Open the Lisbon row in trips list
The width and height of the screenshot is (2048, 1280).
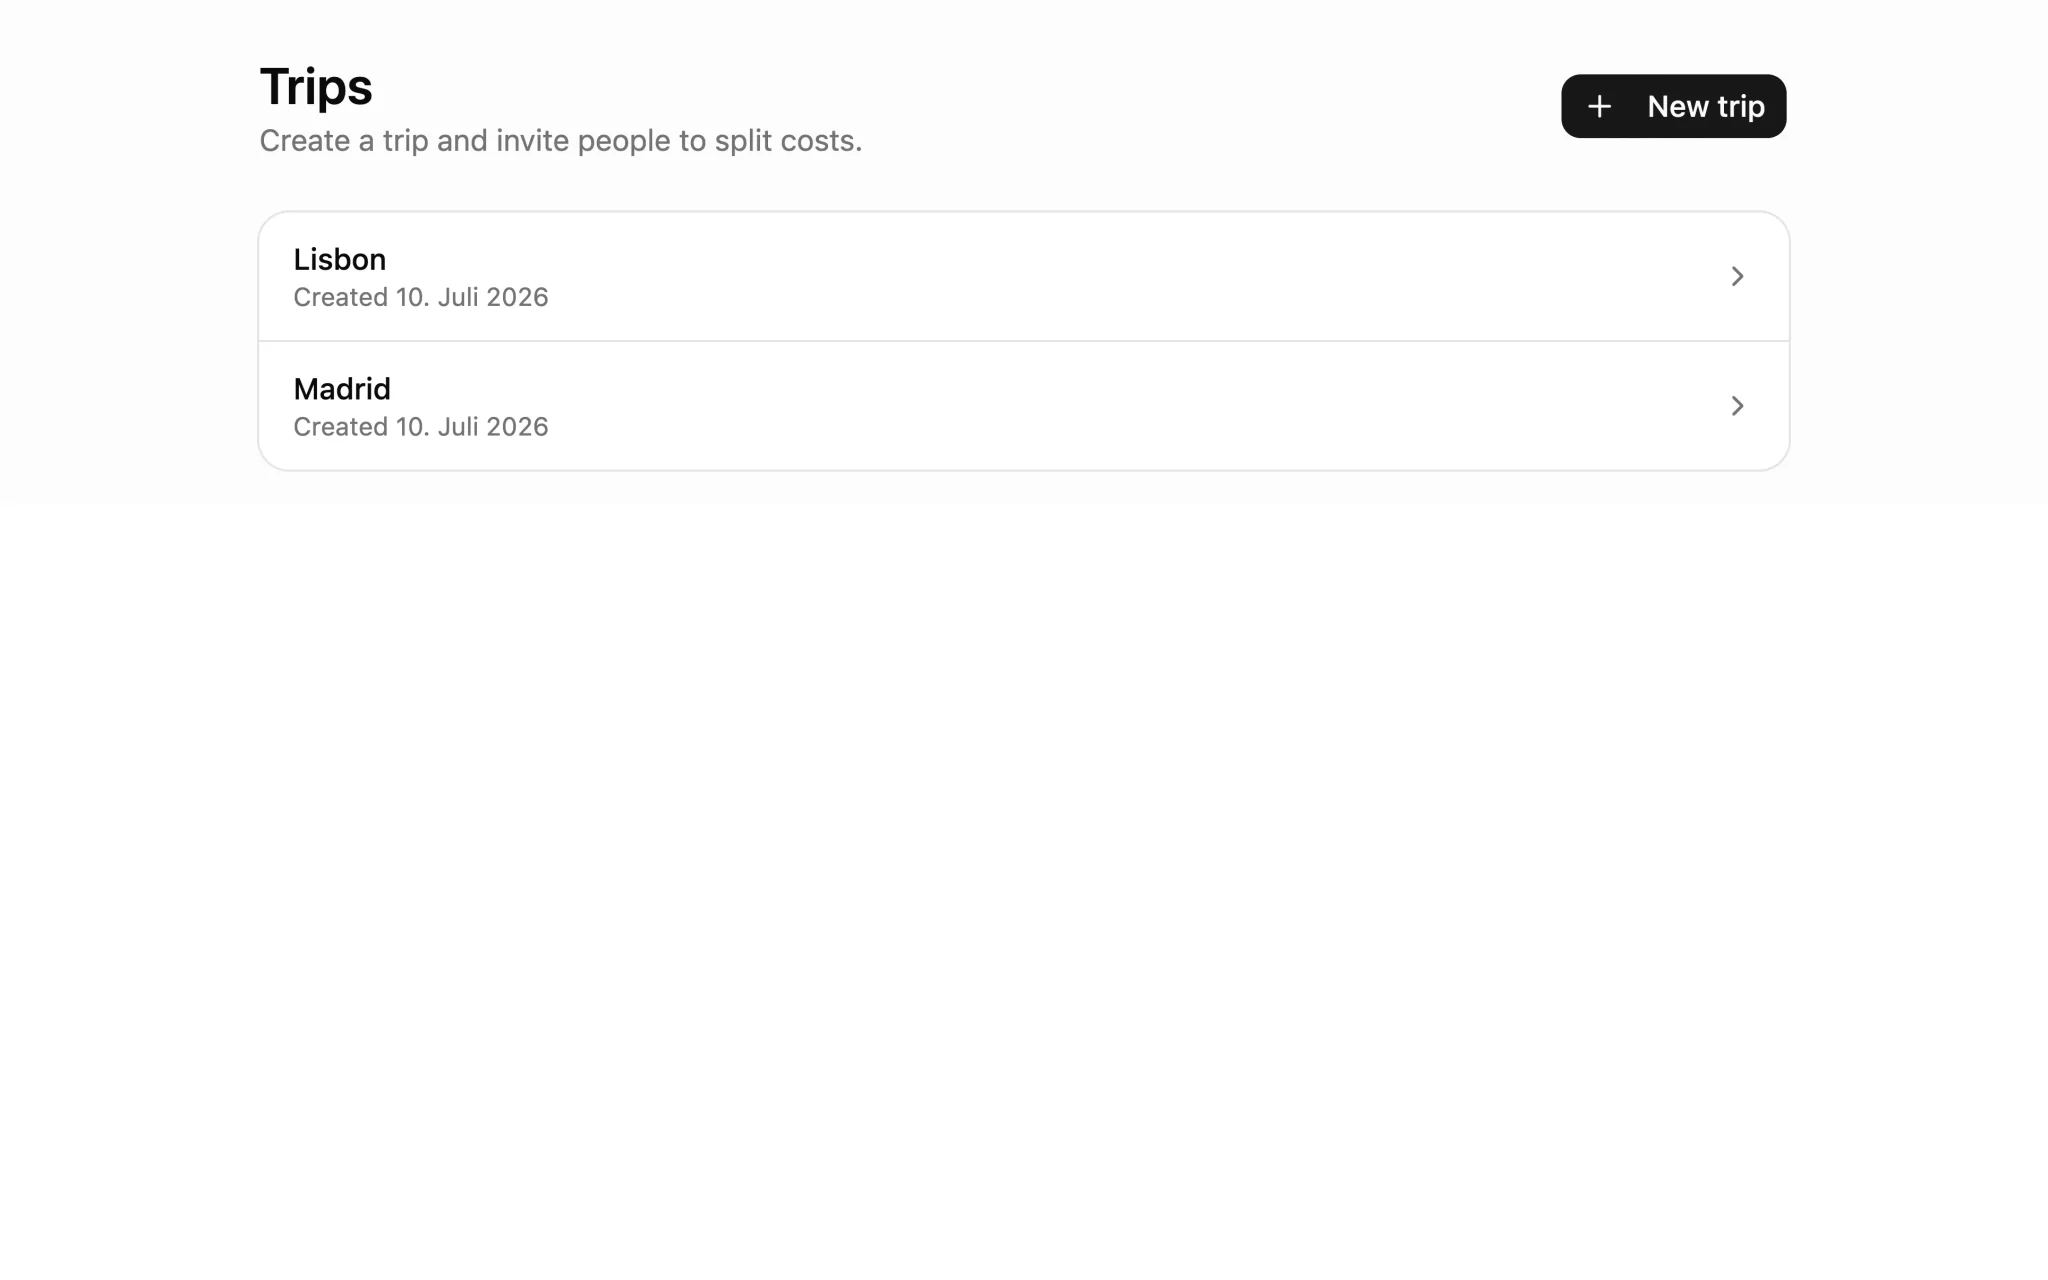pos(1024,276)
